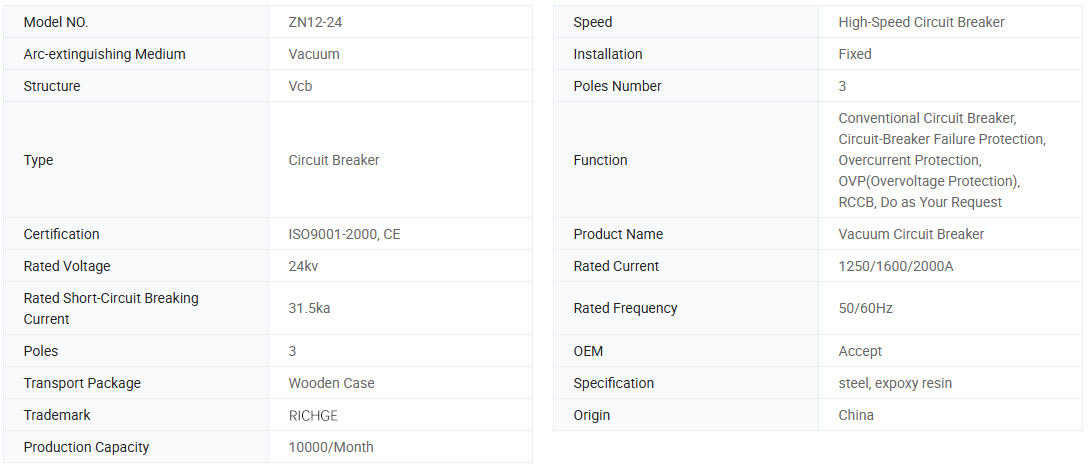
Task: Select the Wooden Case transport package value
Action: pyautogui.click(x=331, y=383)
